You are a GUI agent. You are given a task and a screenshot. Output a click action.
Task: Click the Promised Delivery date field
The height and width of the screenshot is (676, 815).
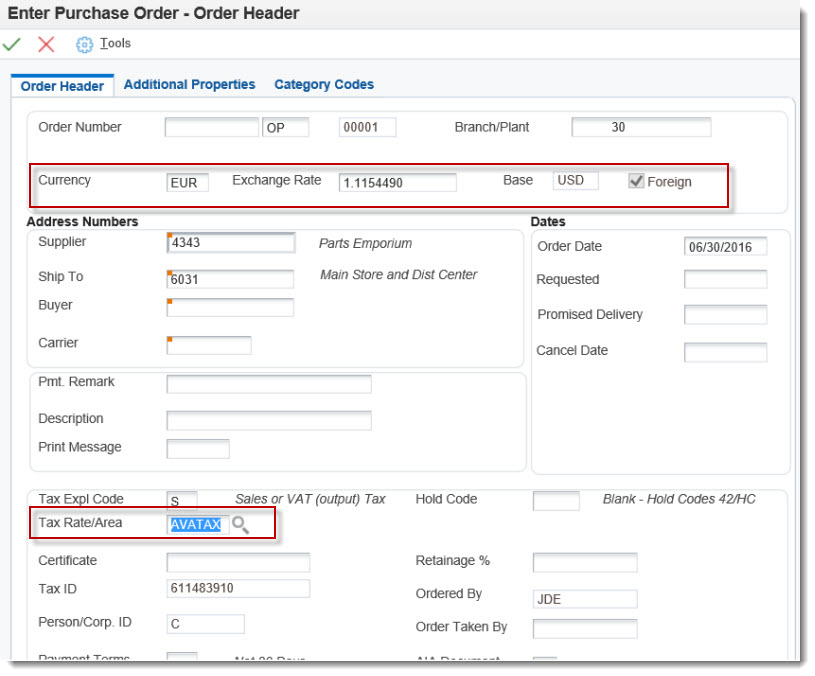[x=725, y=315]
